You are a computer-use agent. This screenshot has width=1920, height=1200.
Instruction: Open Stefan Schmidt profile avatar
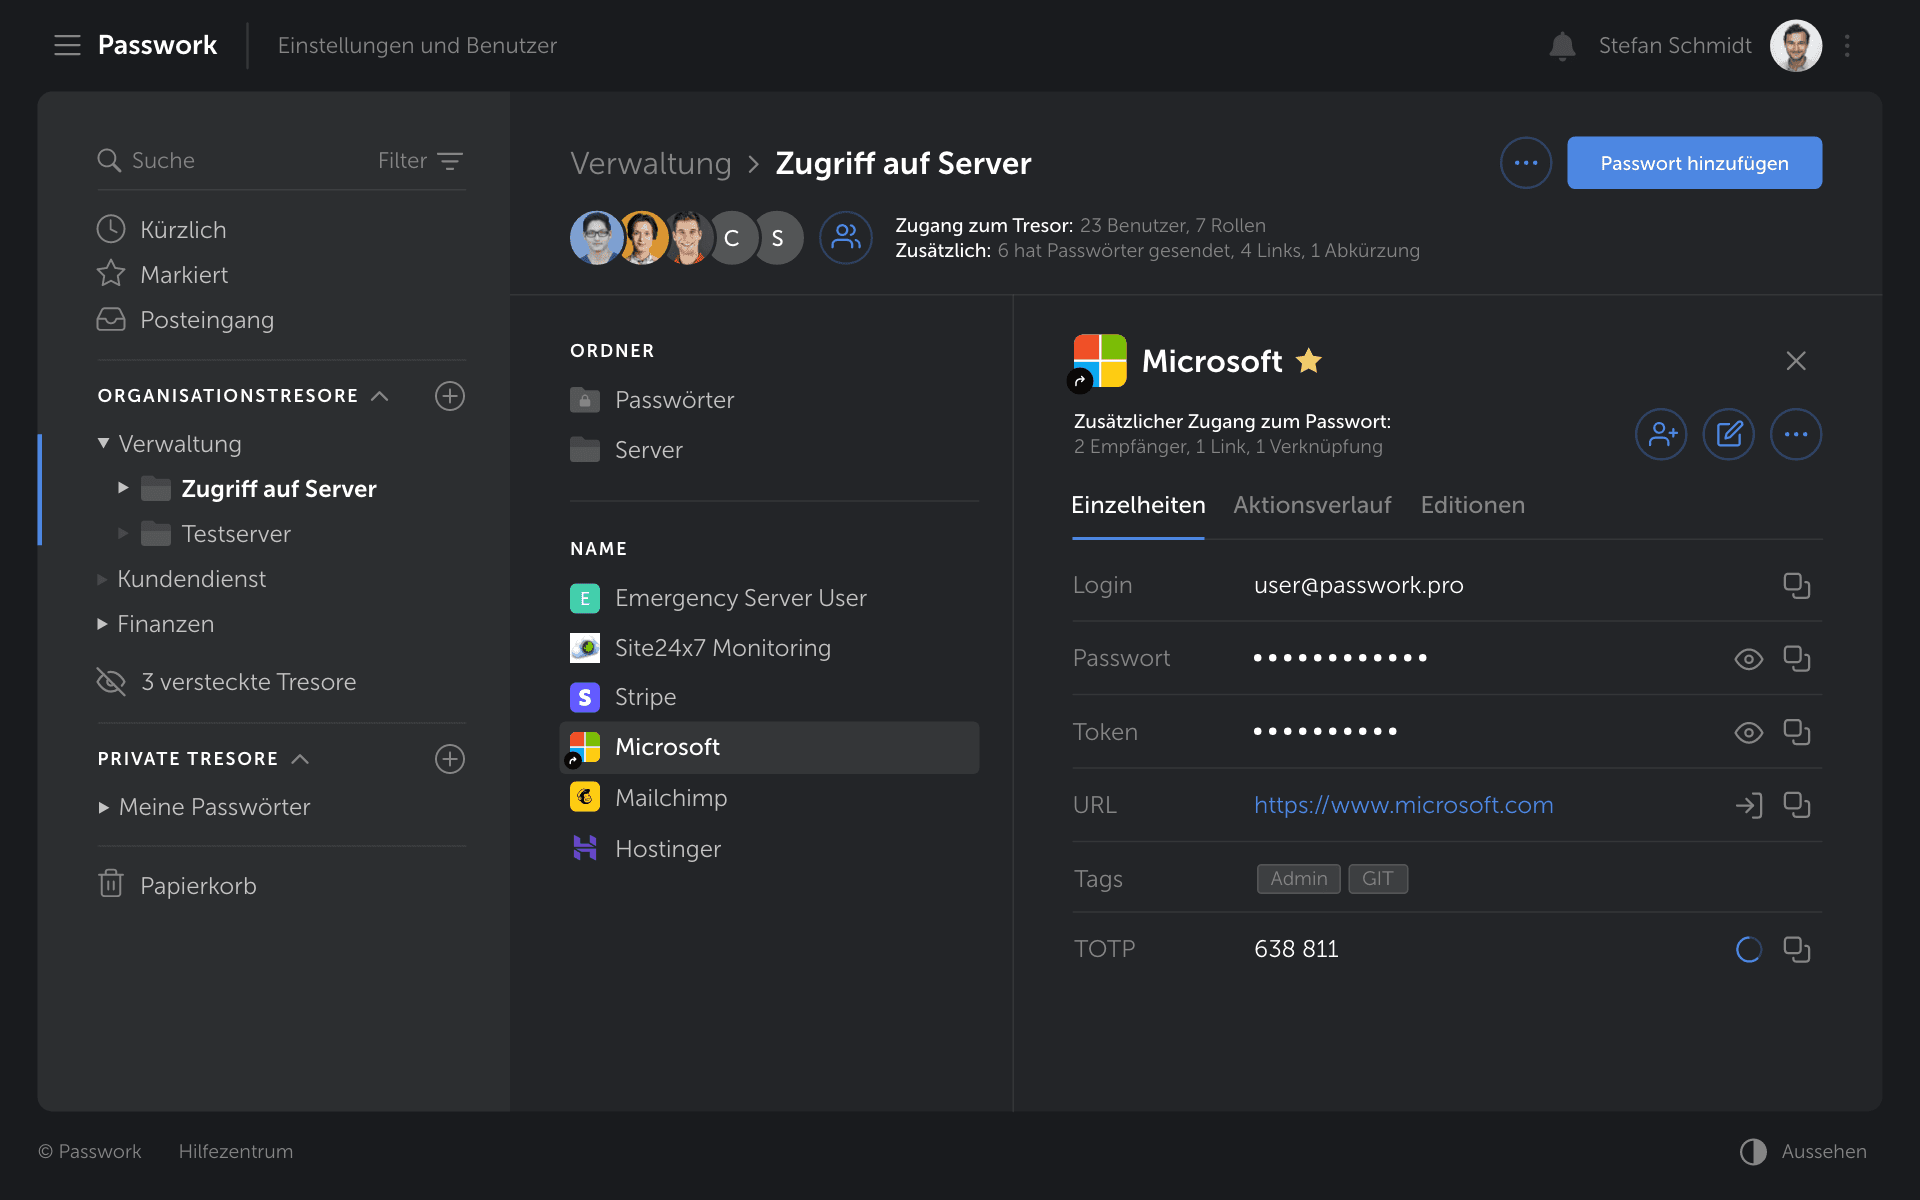click(1796, 46)
